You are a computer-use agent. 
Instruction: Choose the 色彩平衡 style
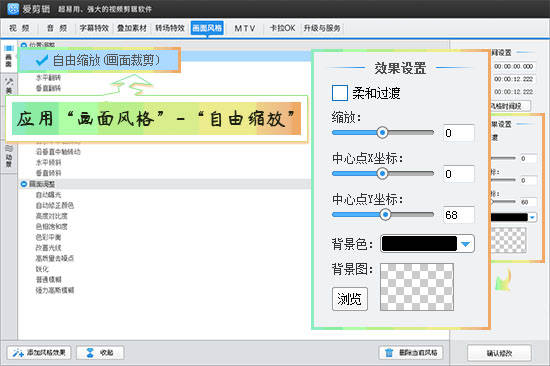tap(48, 237)
